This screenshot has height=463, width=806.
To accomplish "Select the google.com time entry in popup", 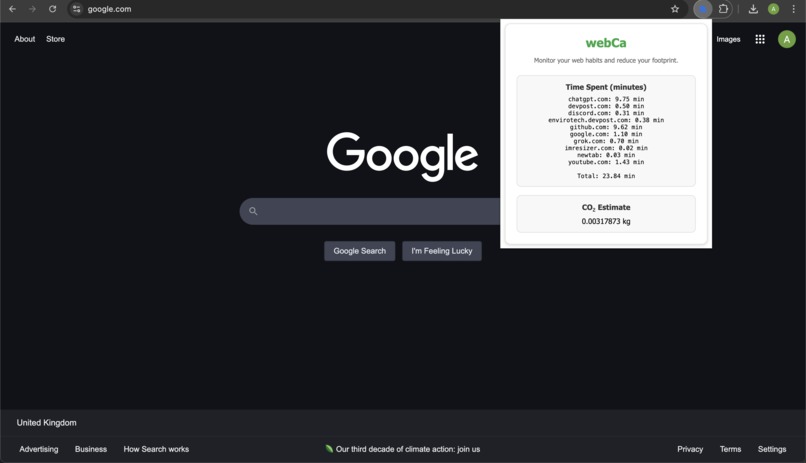I will click(606, 134).
